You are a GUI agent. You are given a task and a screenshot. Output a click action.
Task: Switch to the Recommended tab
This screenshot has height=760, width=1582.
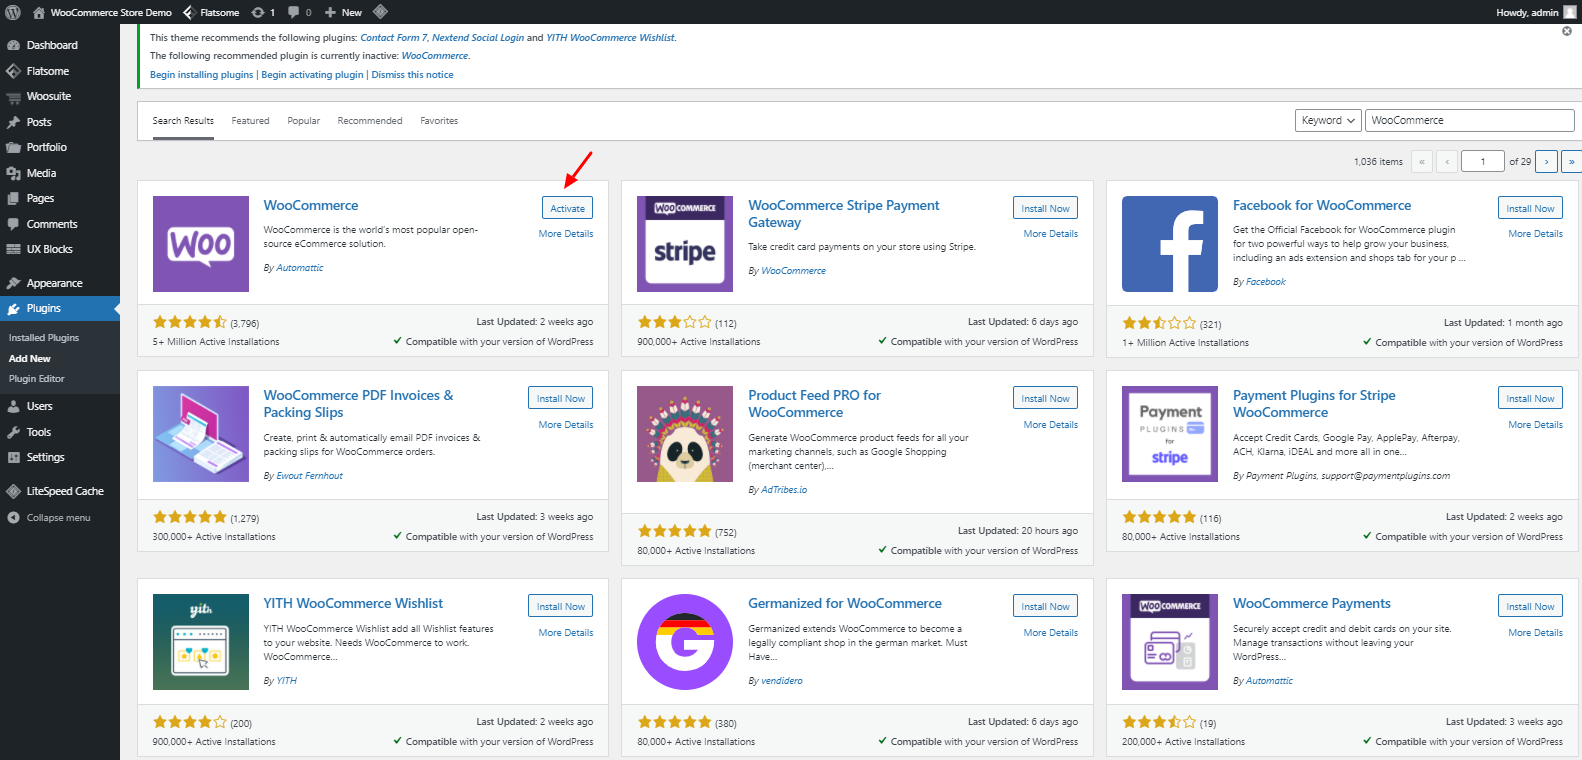[x=370, y=121]
